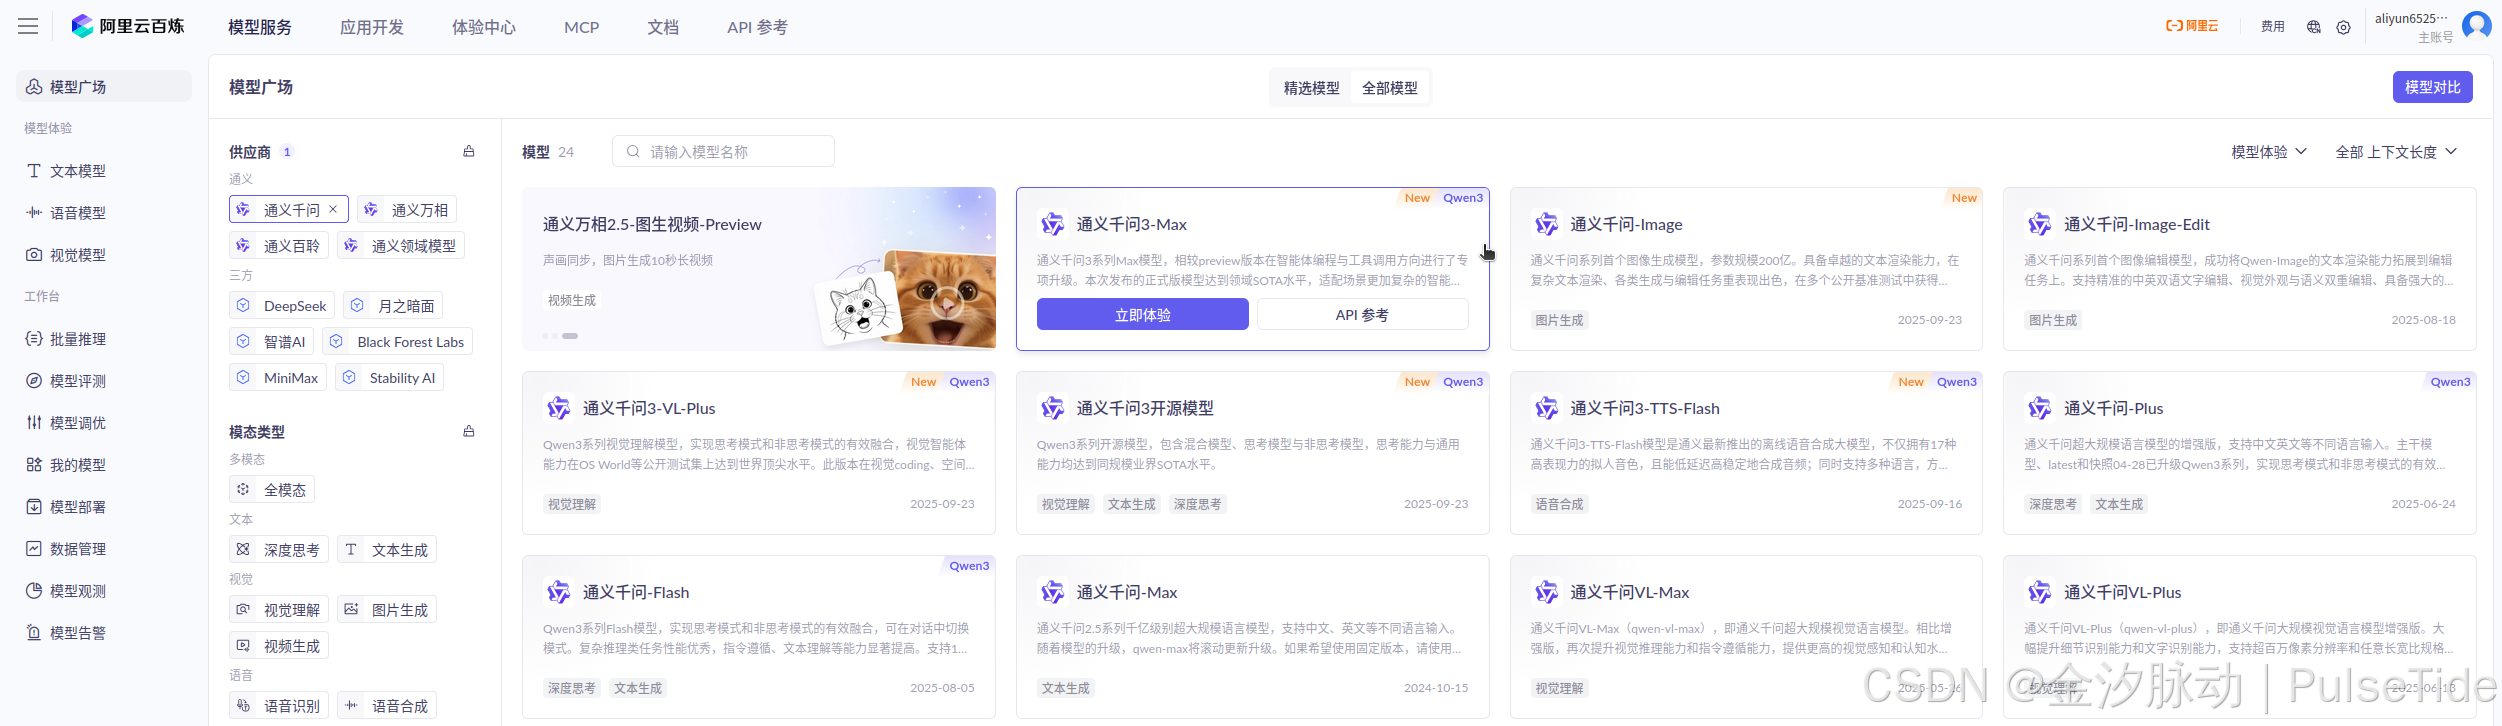Click the 通义千问3-TTS-Flash logo icon
2502x726 pixels.
tap(1546, 408)
